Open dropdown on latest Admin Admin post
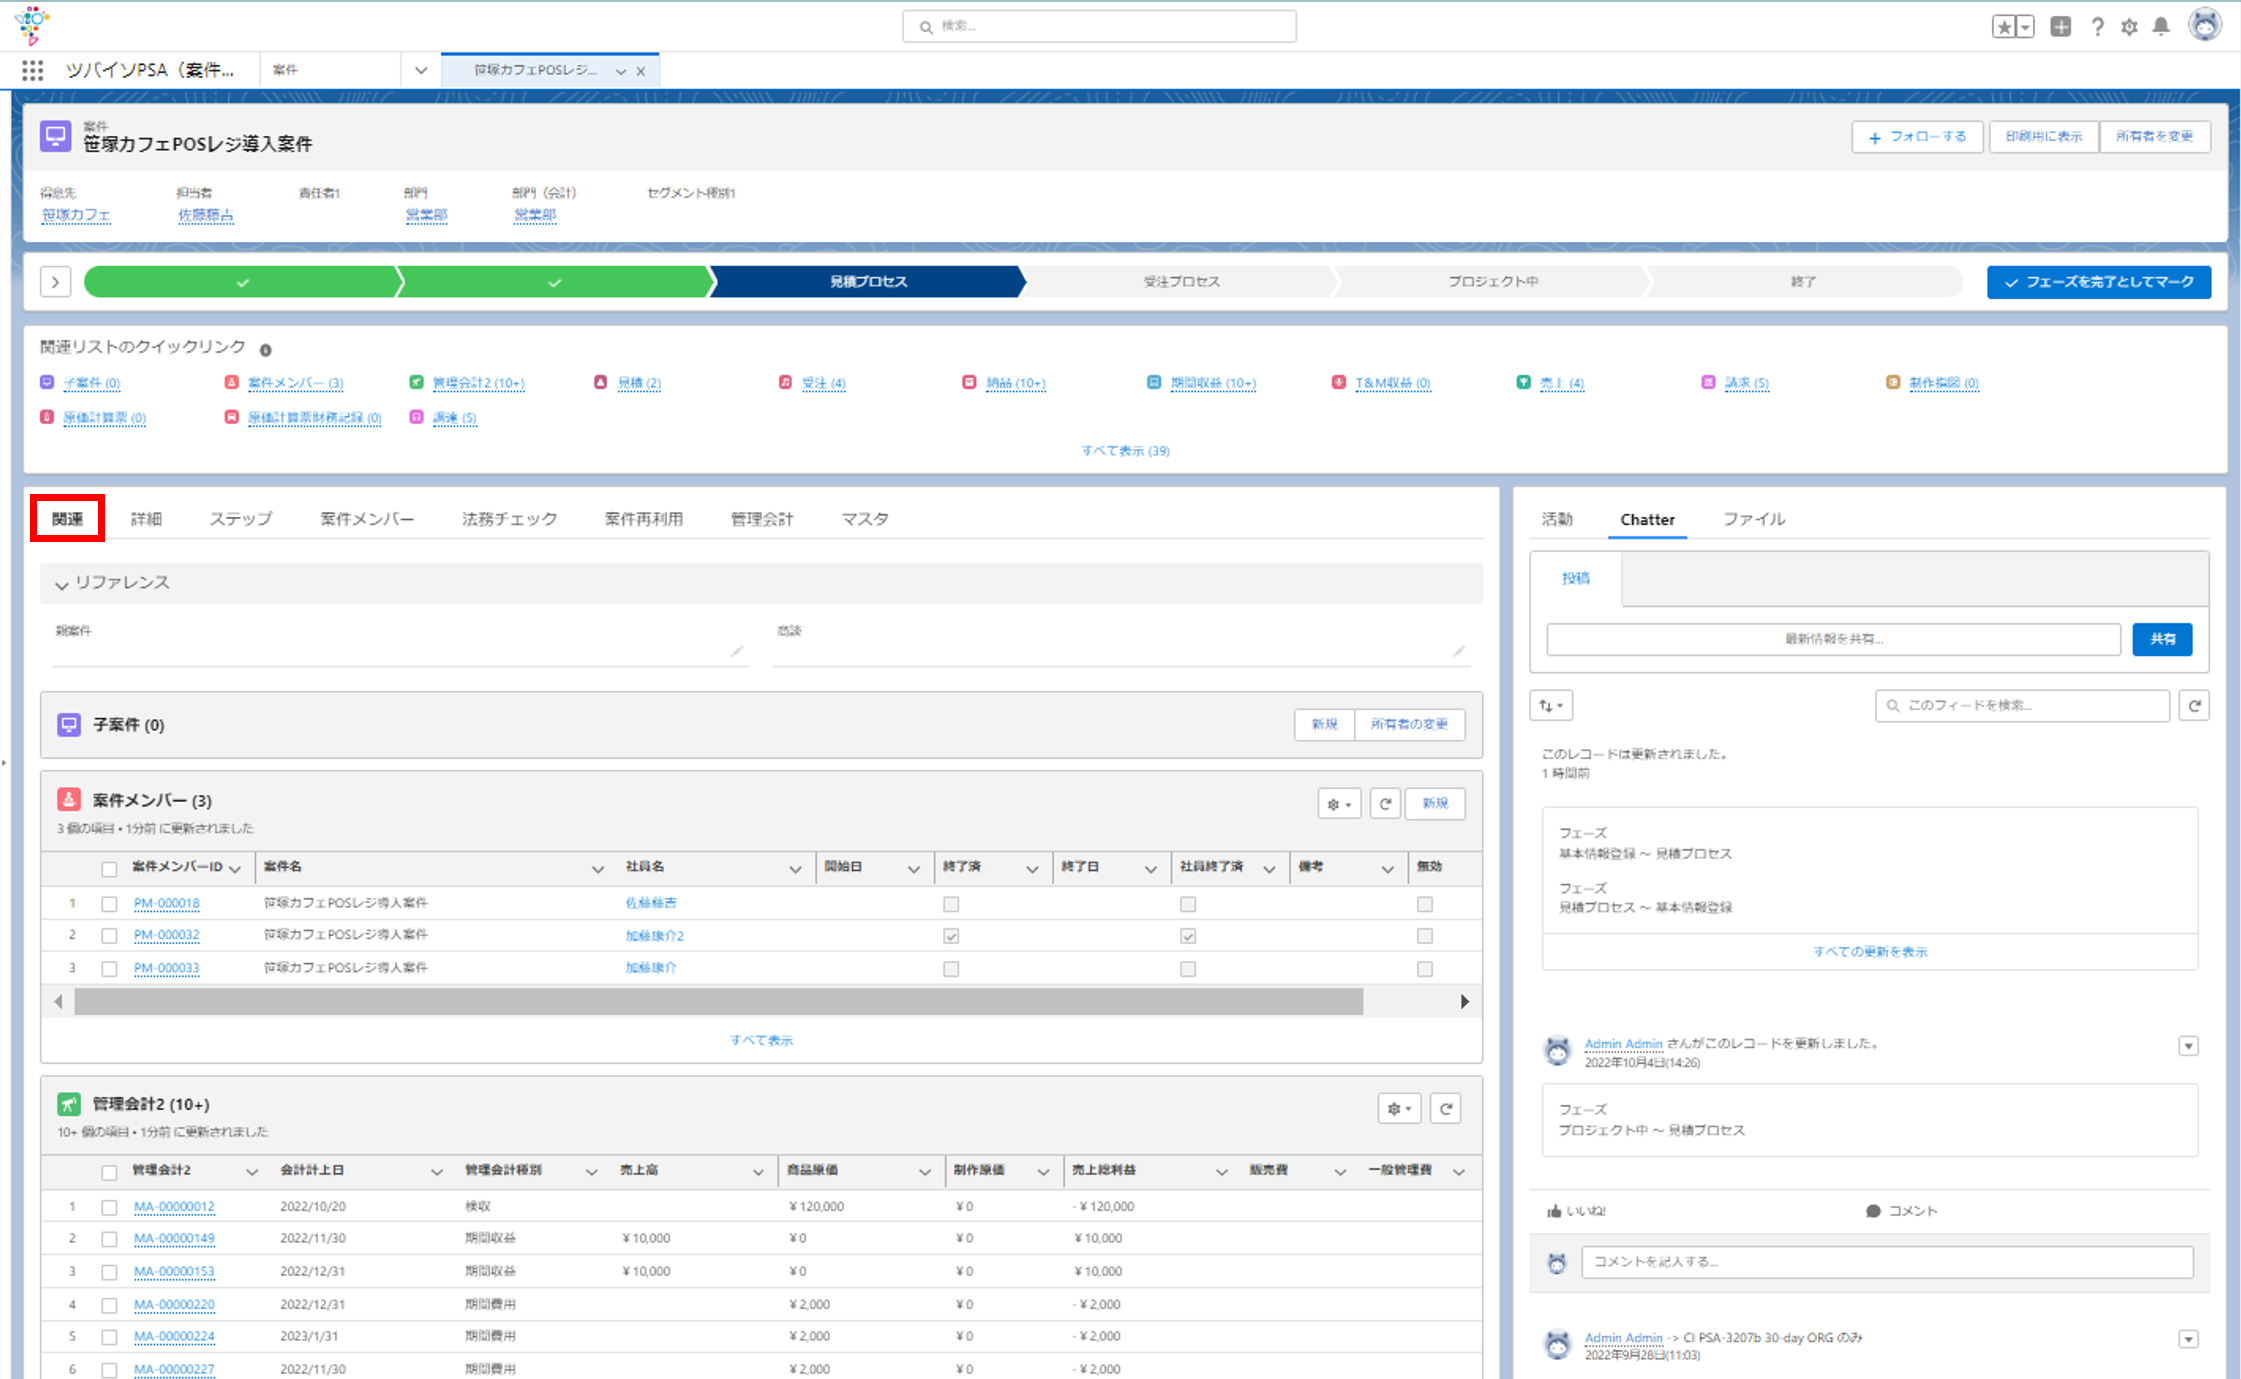This screenshot has height=1379, width=2241. [2188, 1046]
